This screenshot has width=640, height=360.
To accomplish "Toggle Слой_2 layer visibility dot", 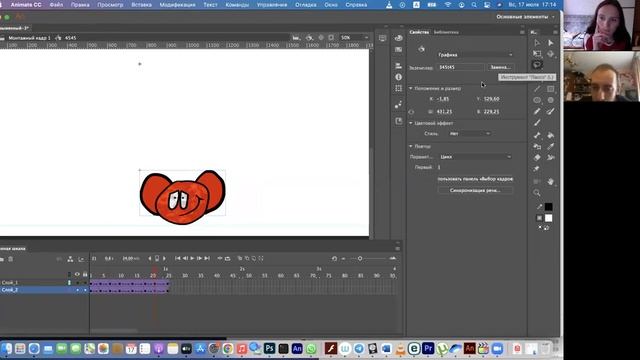I will (x=78, y=290).
